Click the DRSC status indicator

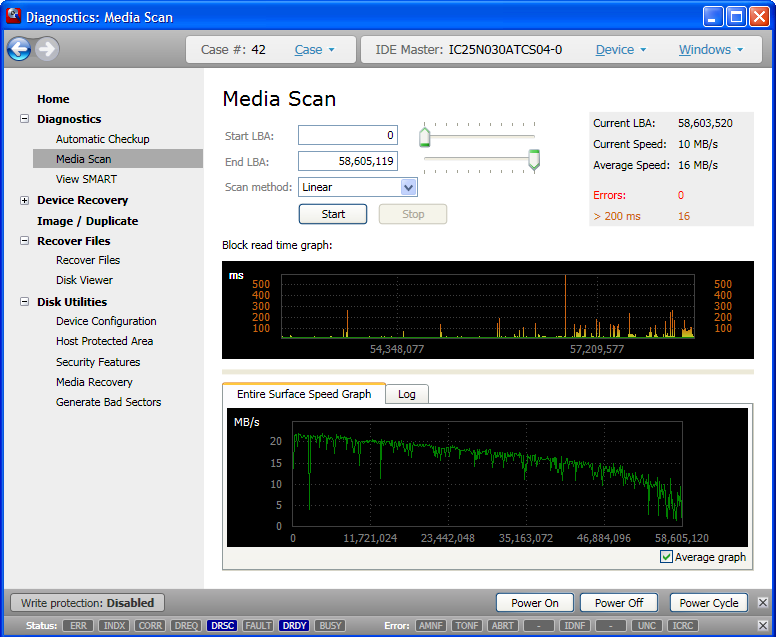222,626
